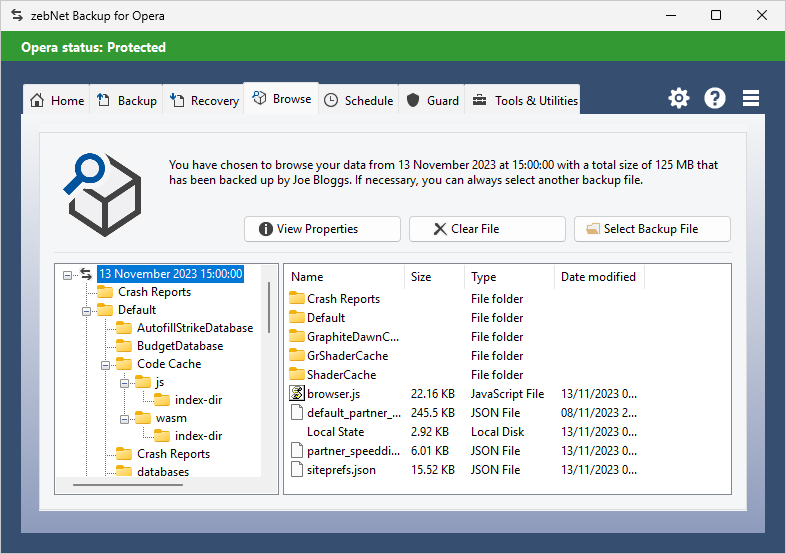Click the siteprefs.json file icon

click(297, 470)
